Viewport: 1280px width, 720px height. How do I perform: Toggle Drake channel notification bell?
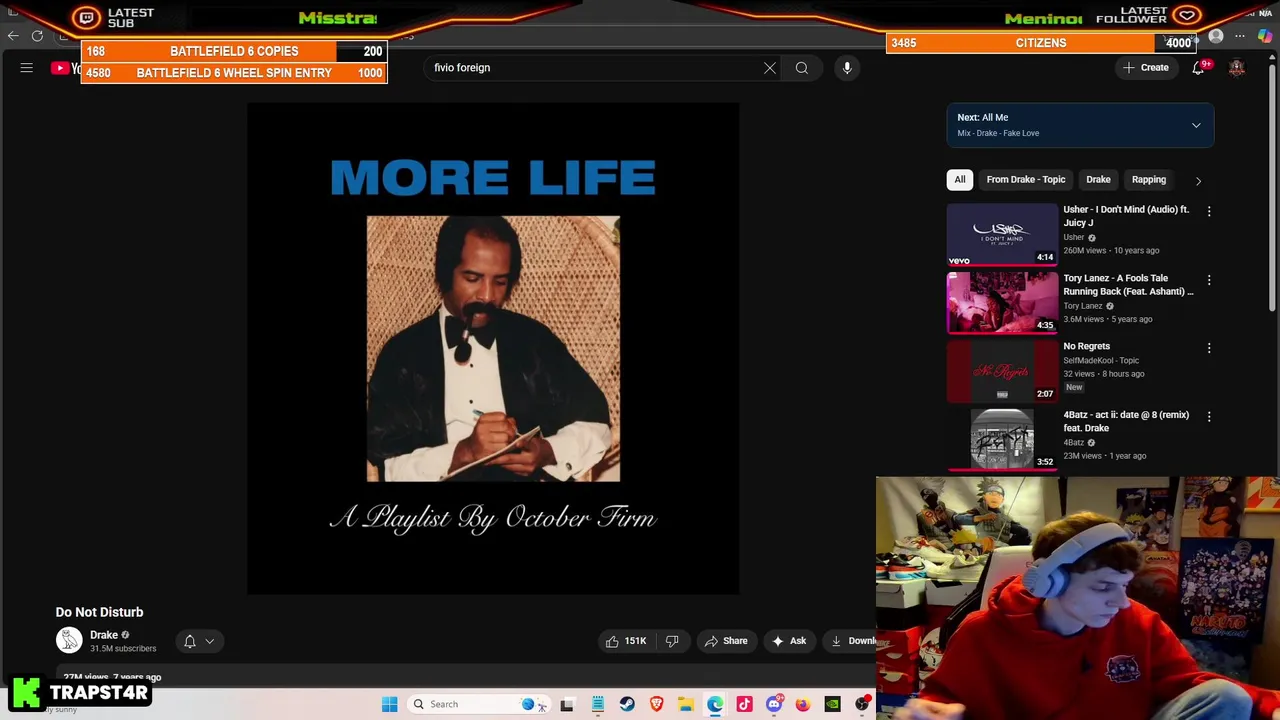click(190, 641)
